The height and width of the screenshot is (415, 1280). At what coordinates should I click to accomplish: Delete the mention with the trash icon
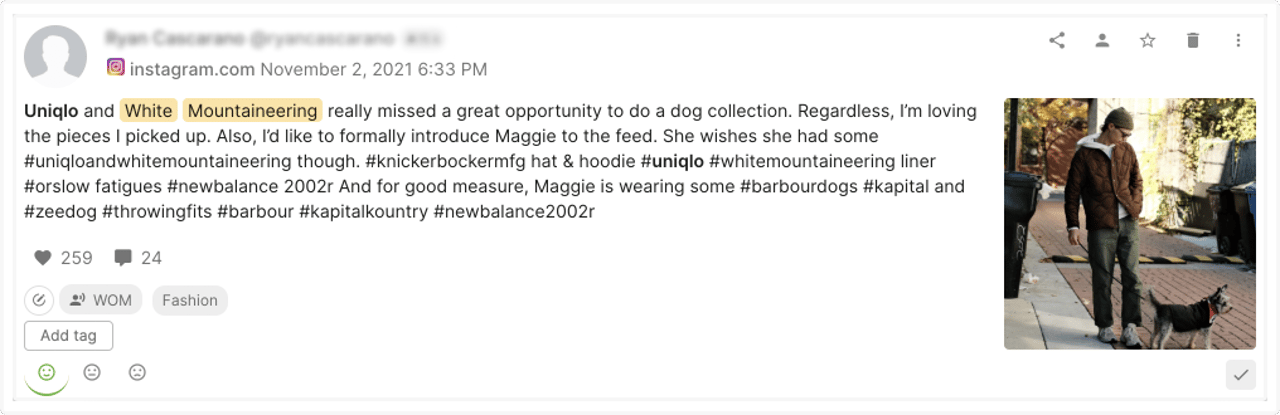click(1192, 41)
